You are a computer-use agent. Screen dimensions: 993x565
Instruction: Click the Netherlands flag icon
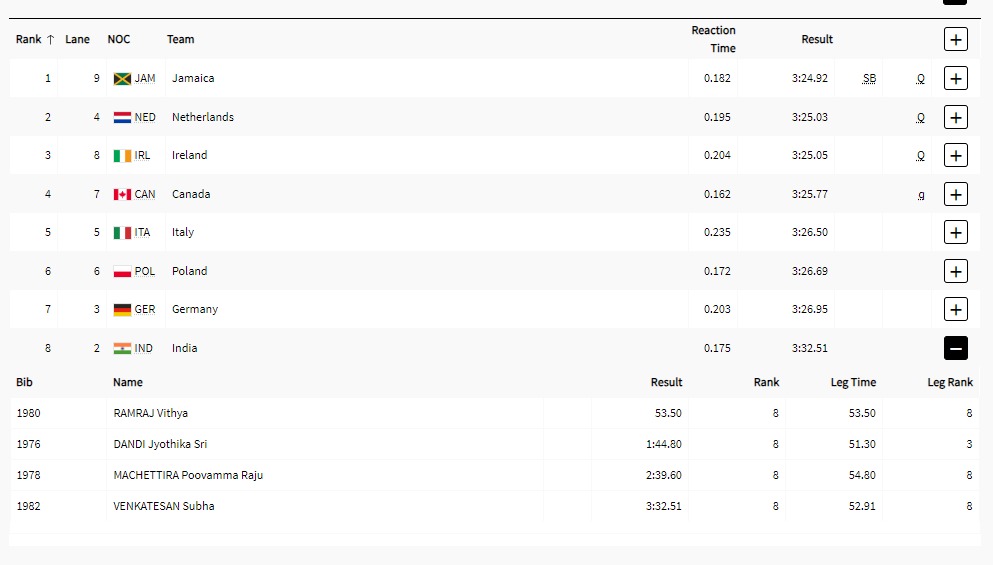(122, 117)
